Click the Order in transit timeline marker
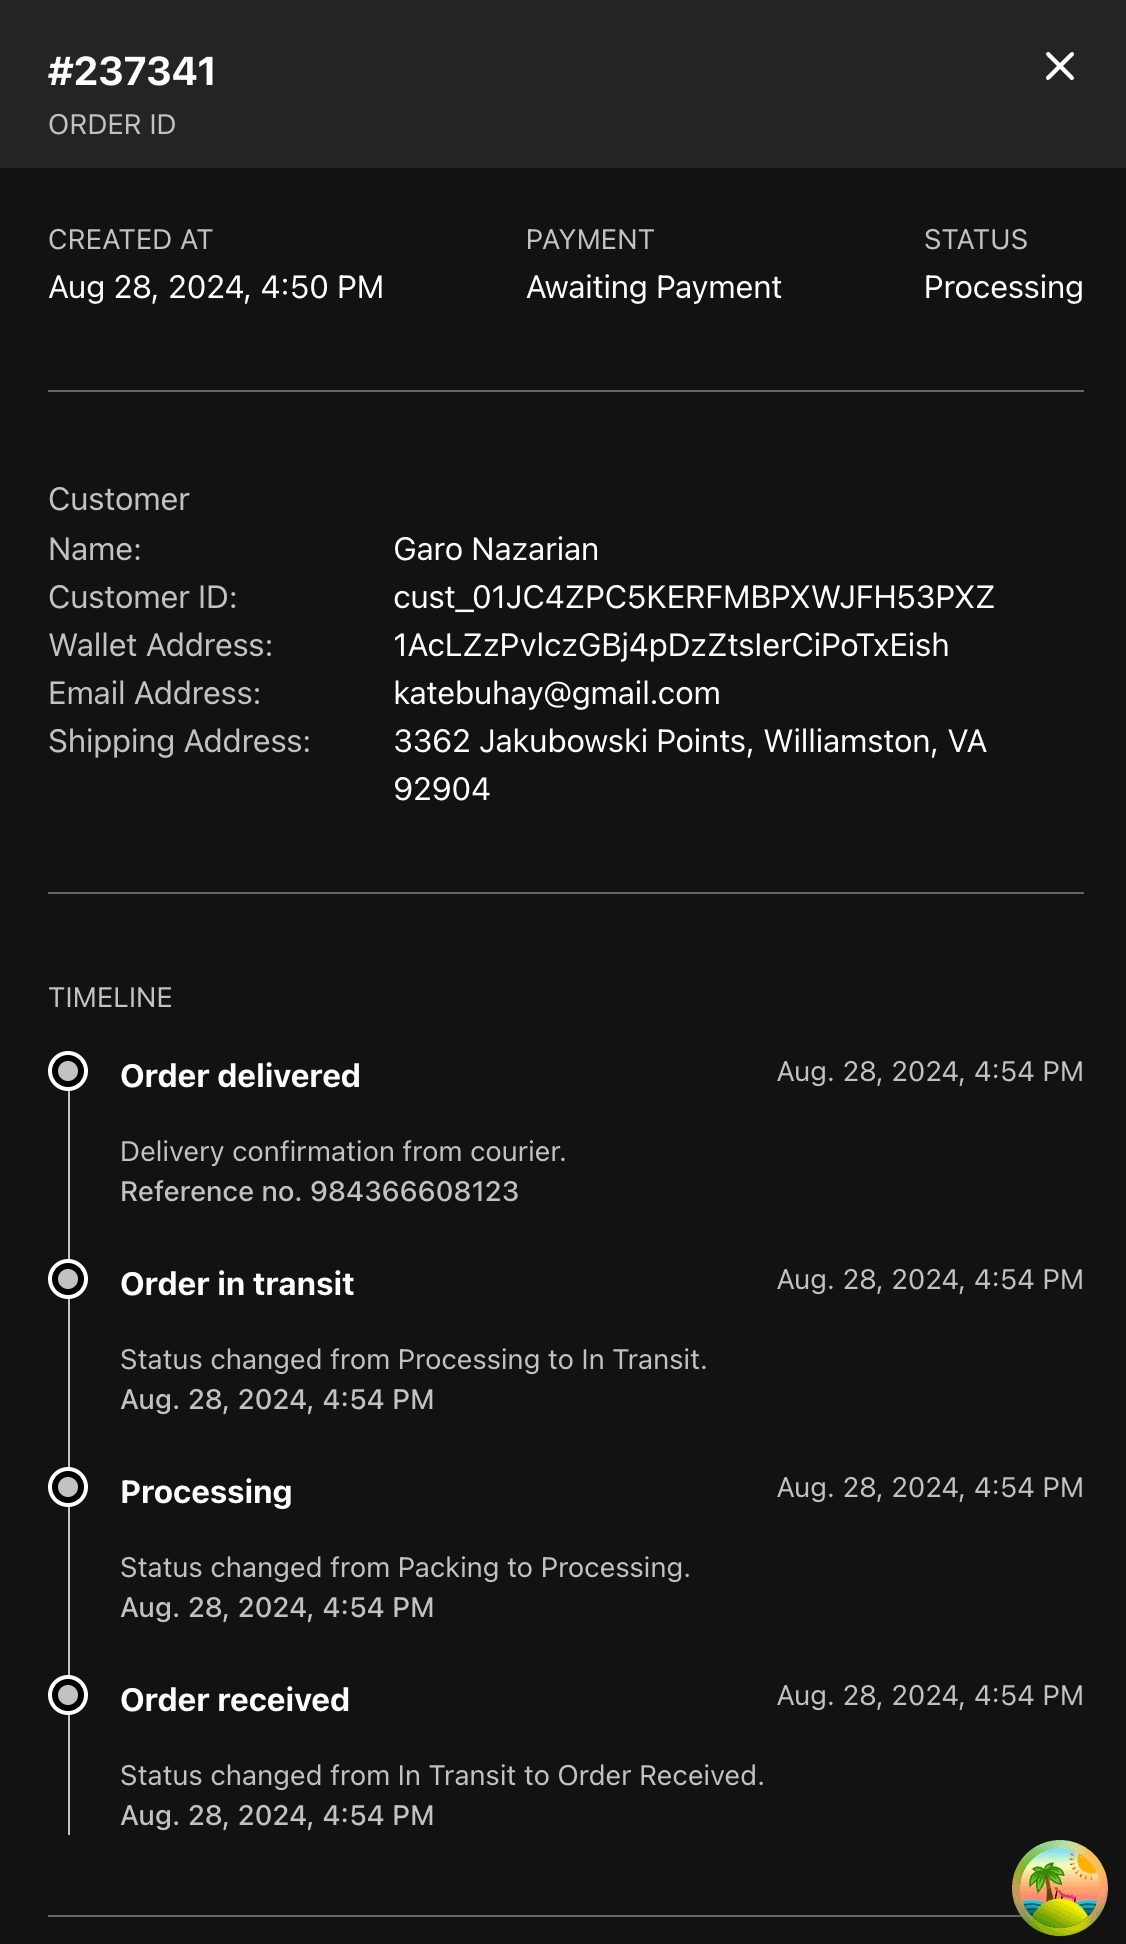Image resolution: width=1126 pixels, height=1944 pixels. click(68, 1280)
